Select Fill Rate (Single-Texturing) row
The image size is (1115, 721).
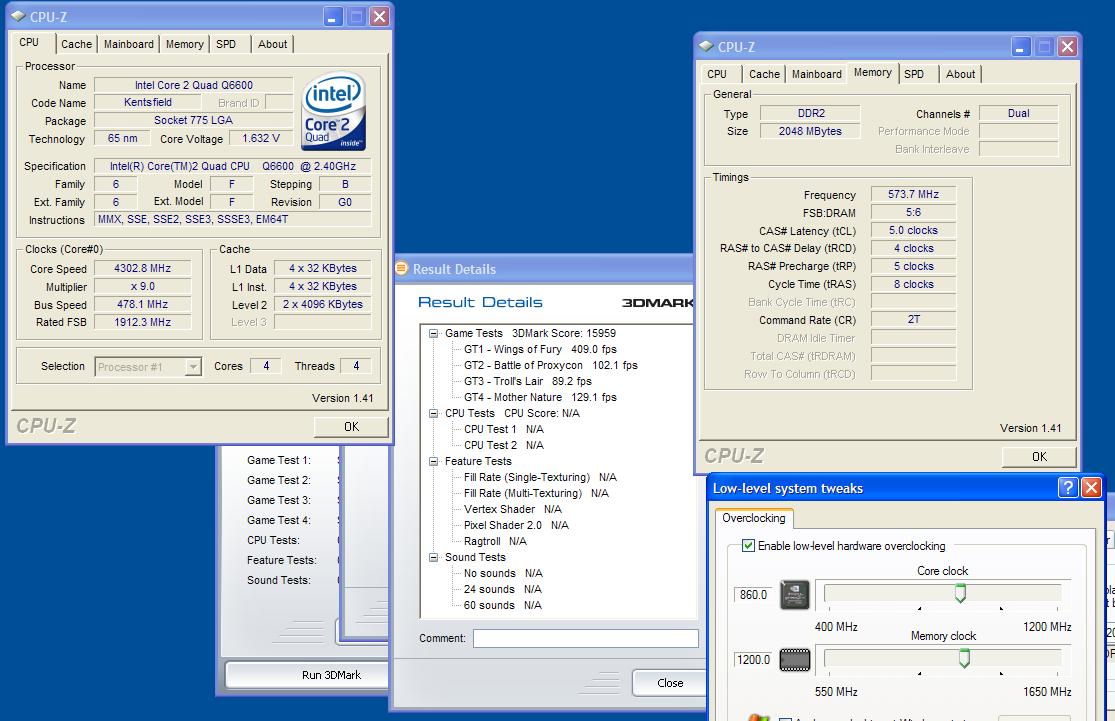pyautogui.click(x=540, y=477)
